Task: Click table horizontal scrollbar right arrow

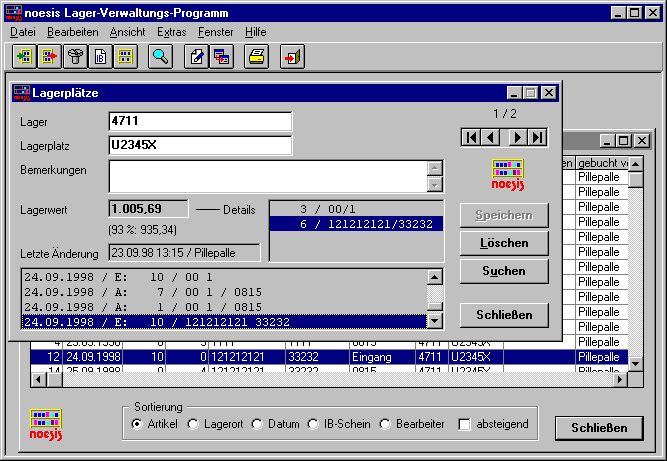Action: (620, 379)
